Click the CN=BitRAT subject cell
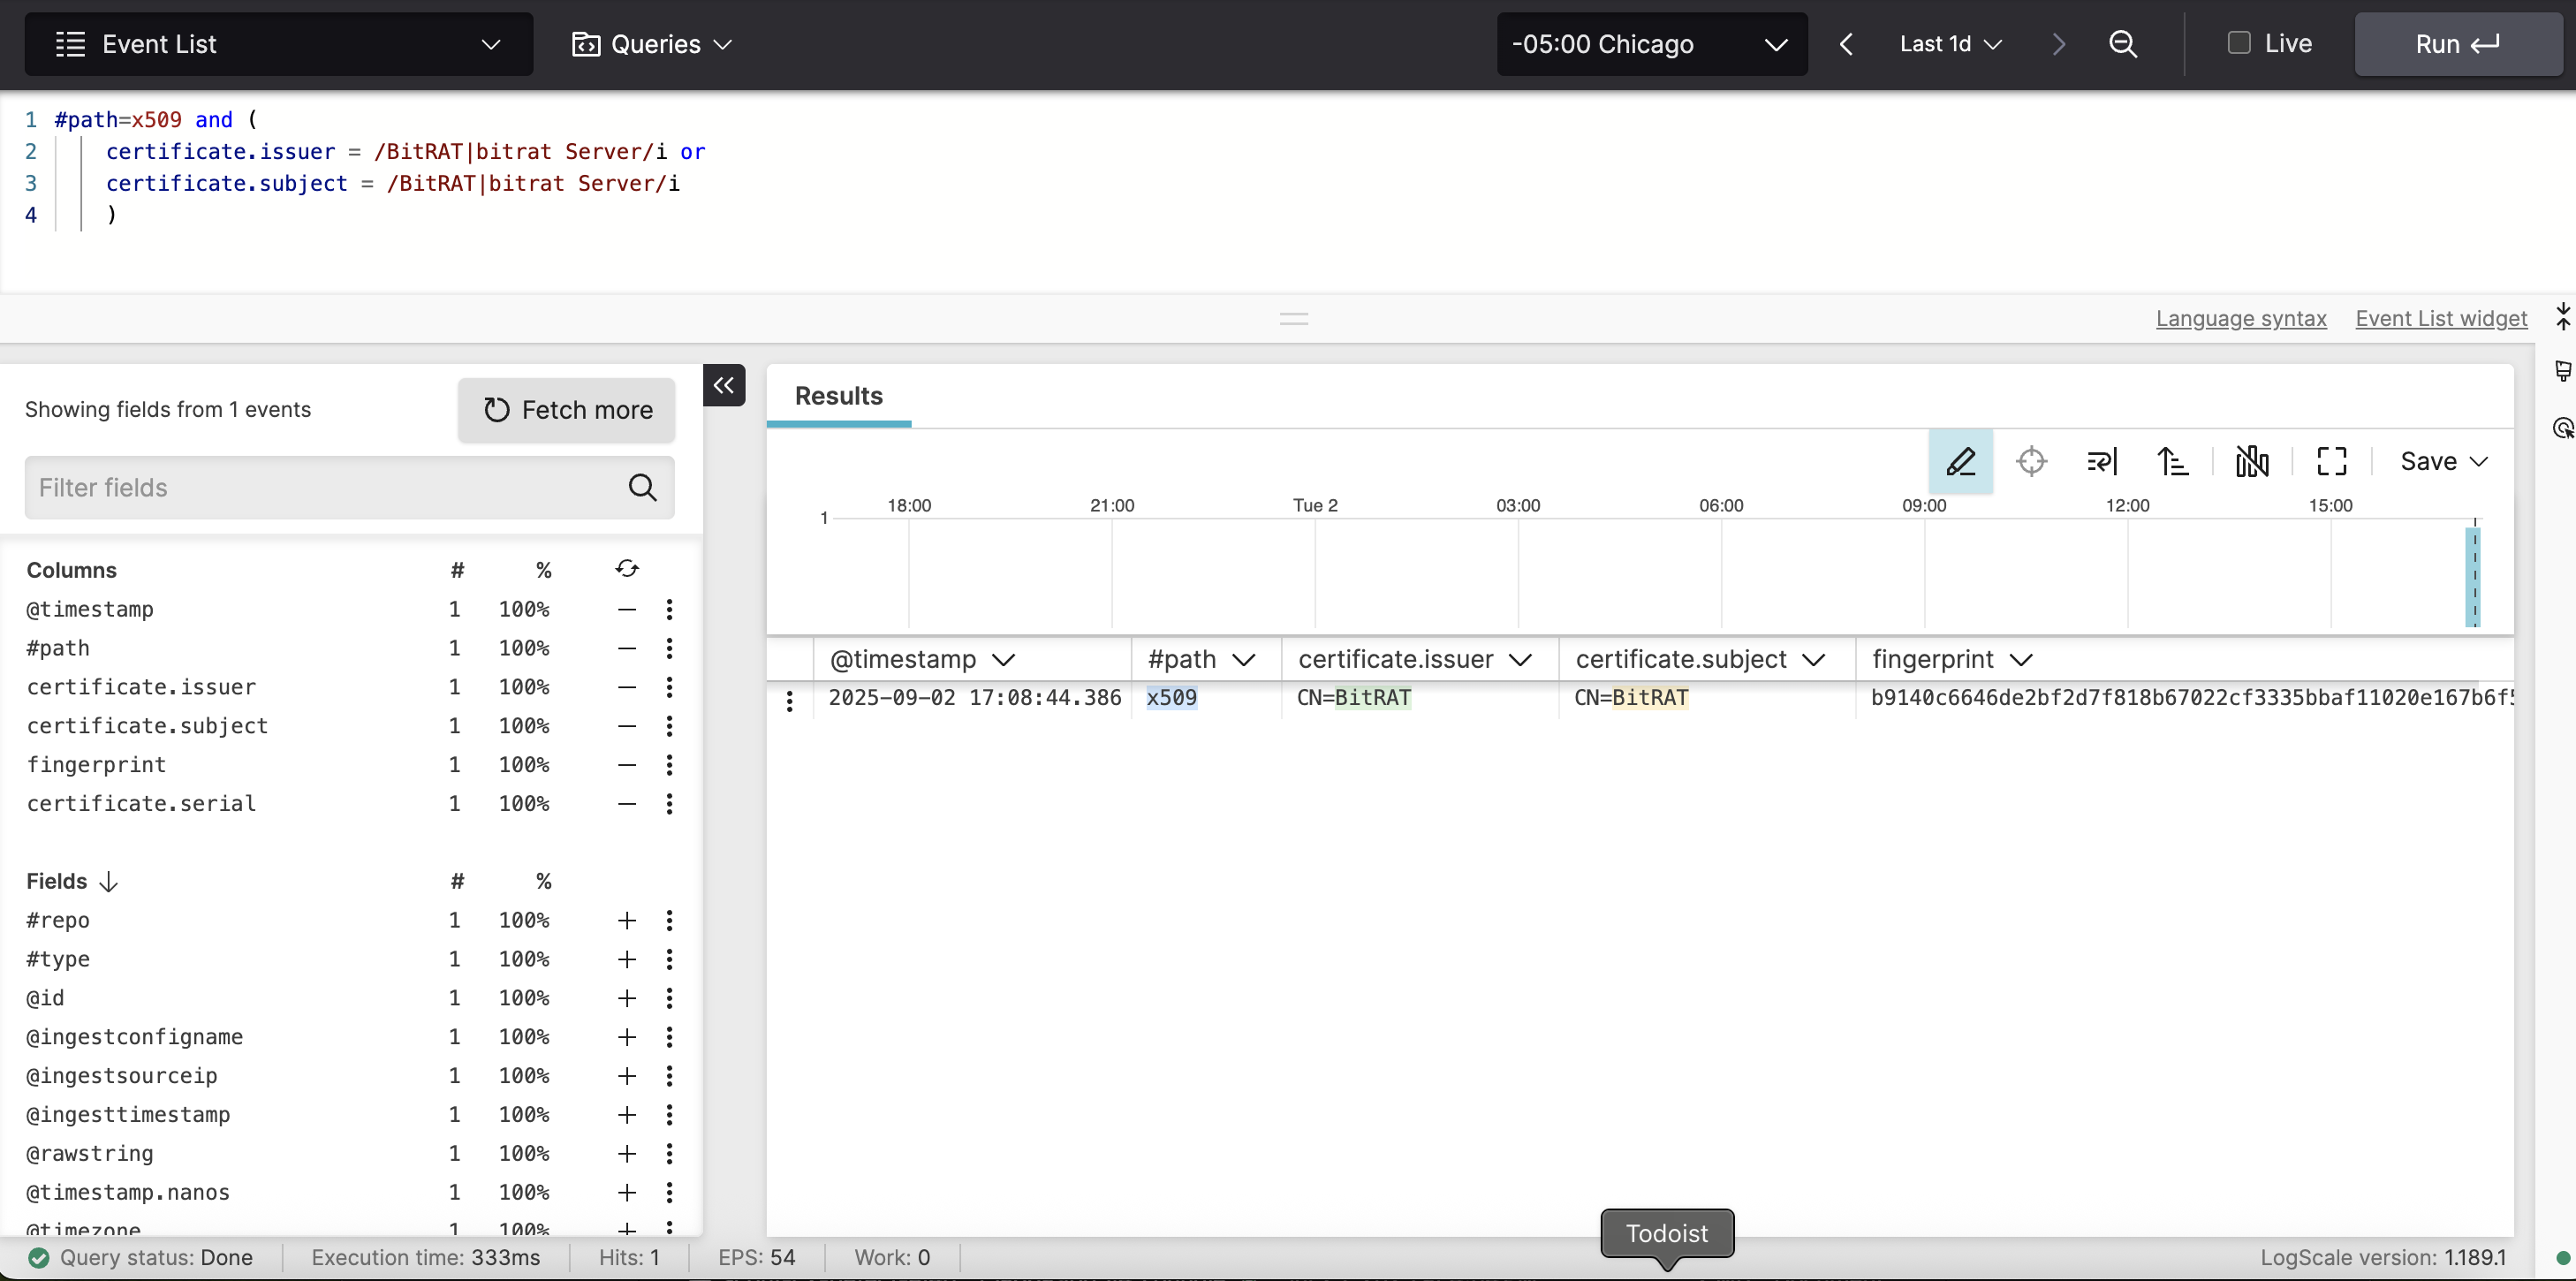Screen dimensions: 2576x1281 point(1631,698)
